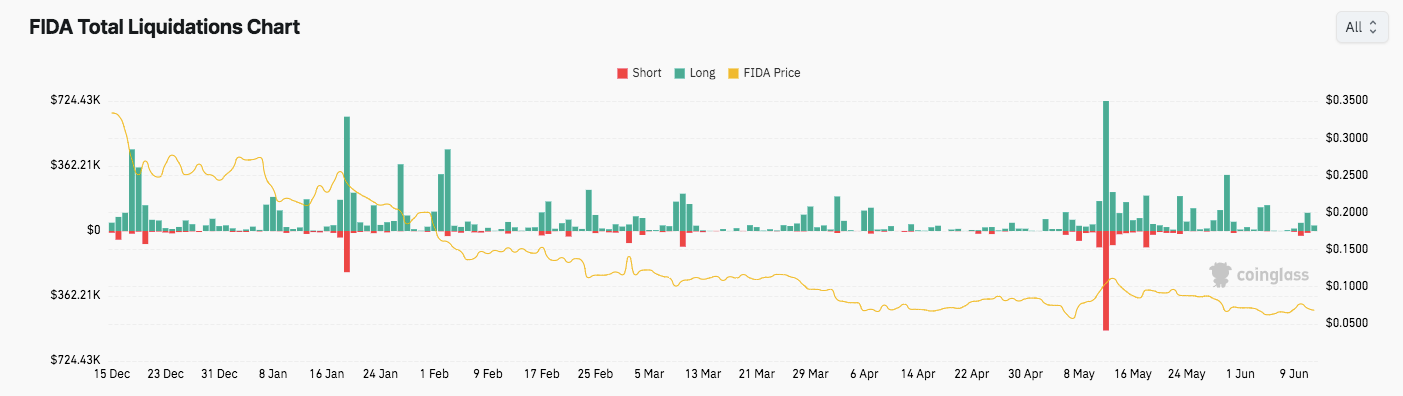Click the "6 Apr" x-axis label

click(864, 374)
